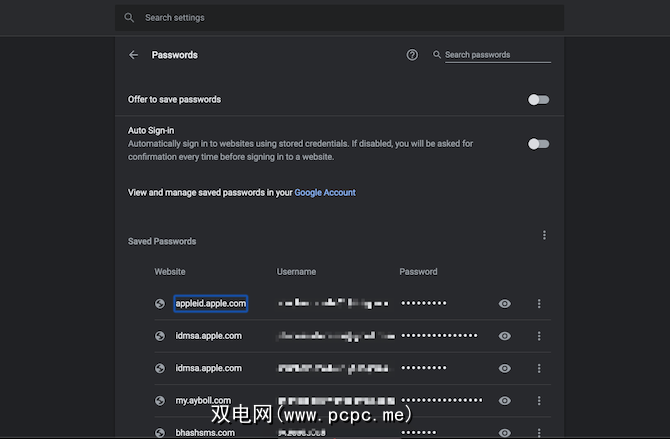Click the globe icon beside appleid.apple.com
The image size is (670, 439).
click(x=160, y=304)
